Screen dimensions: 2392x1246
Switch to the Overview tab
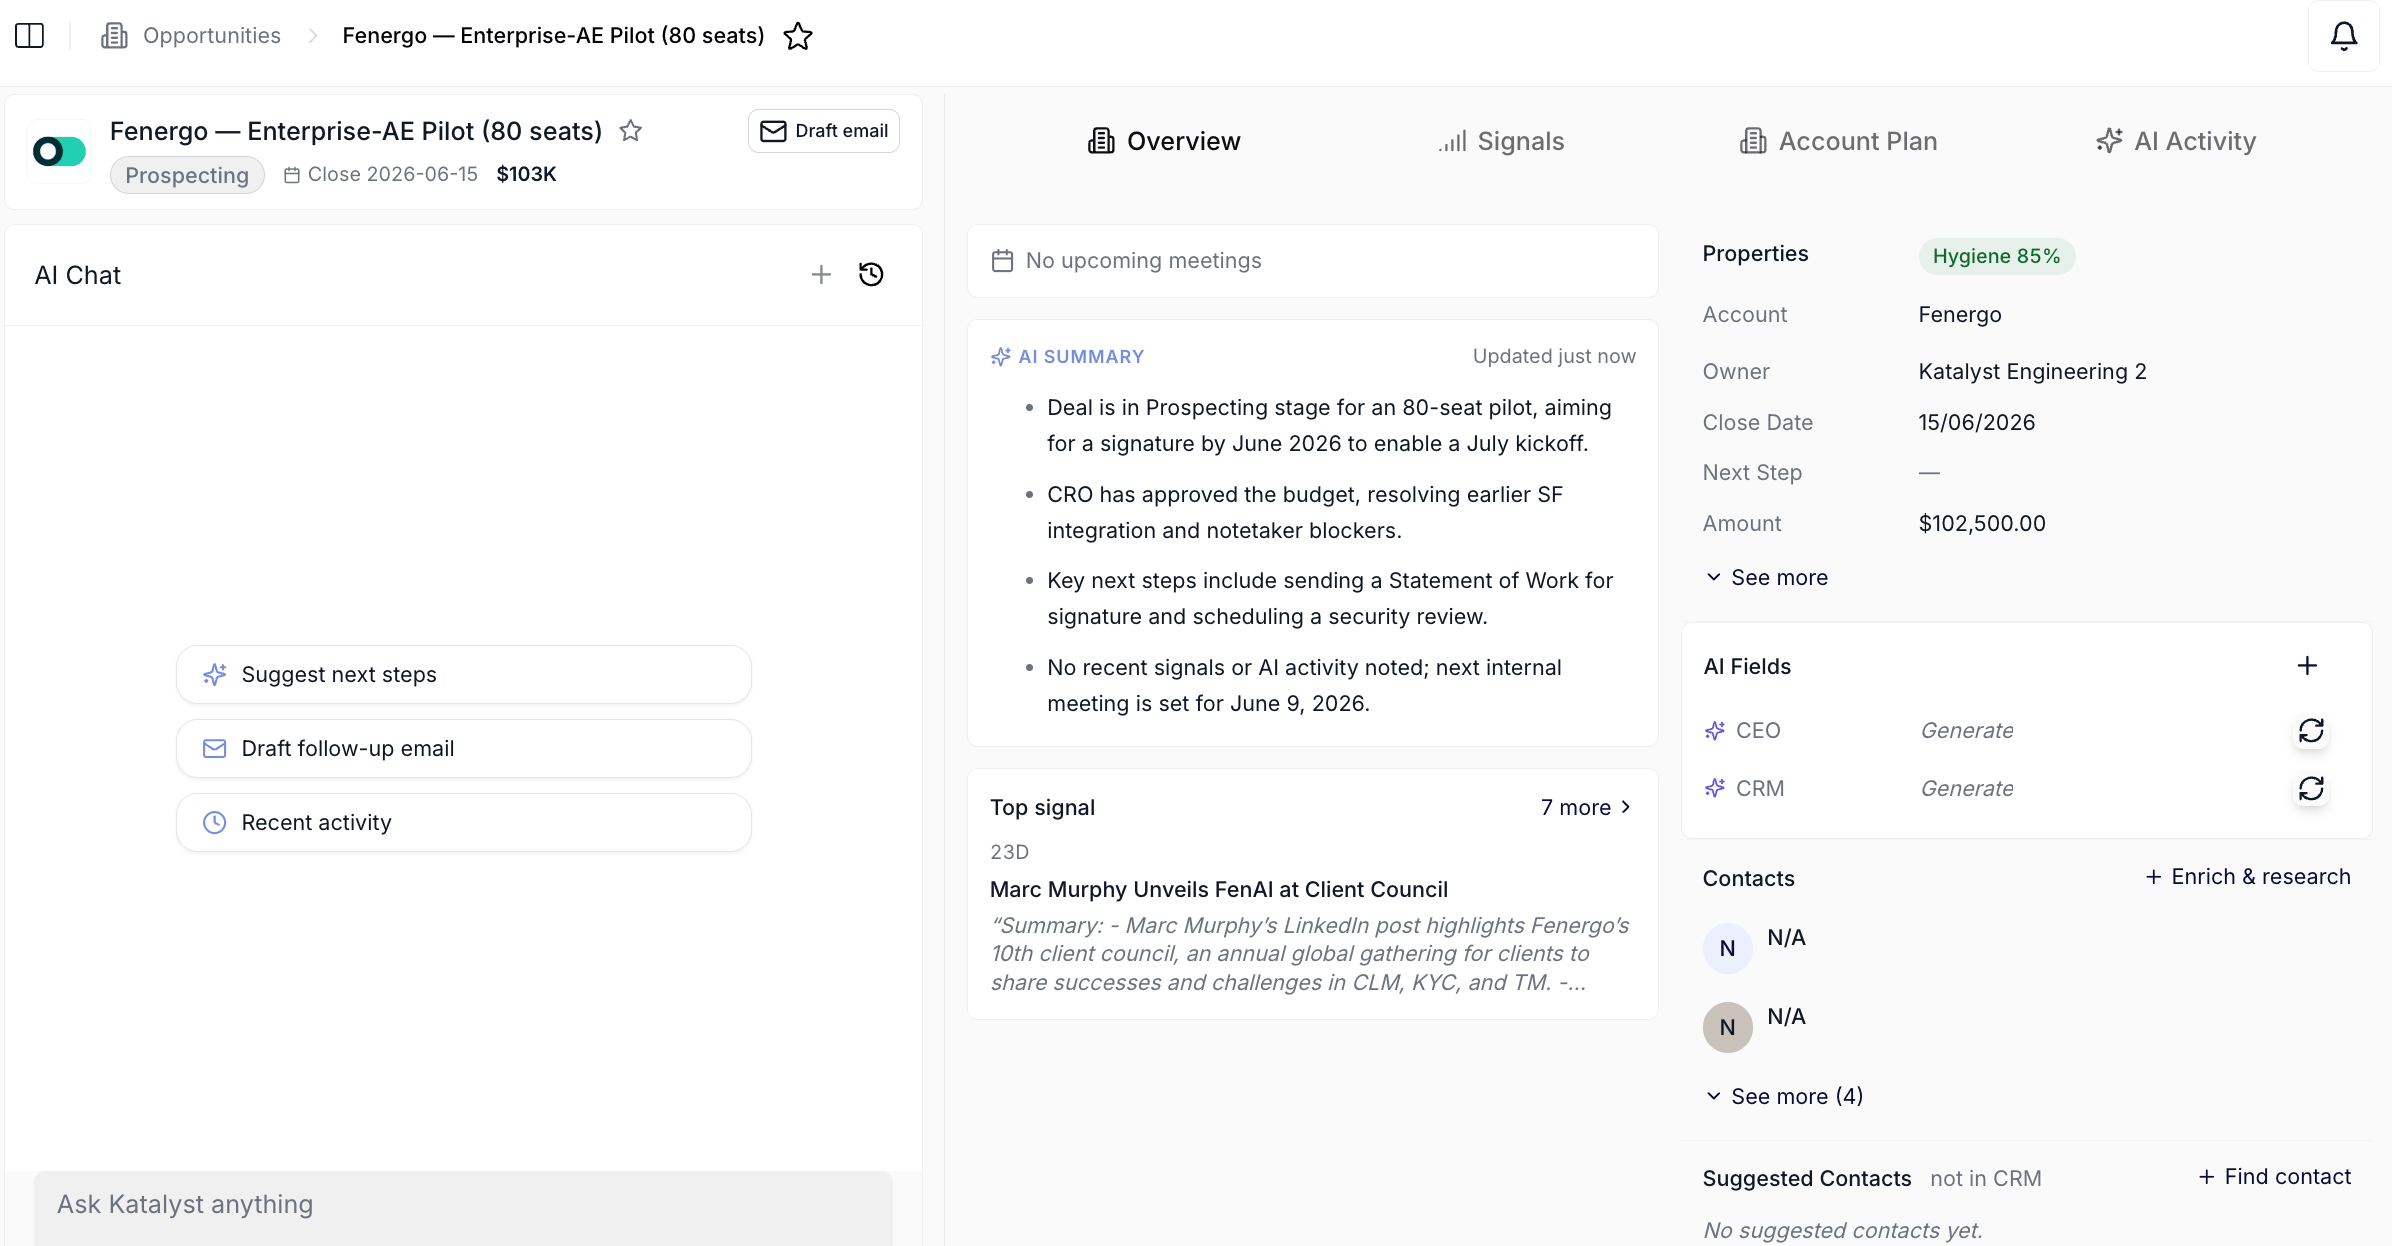[1164, 141]
